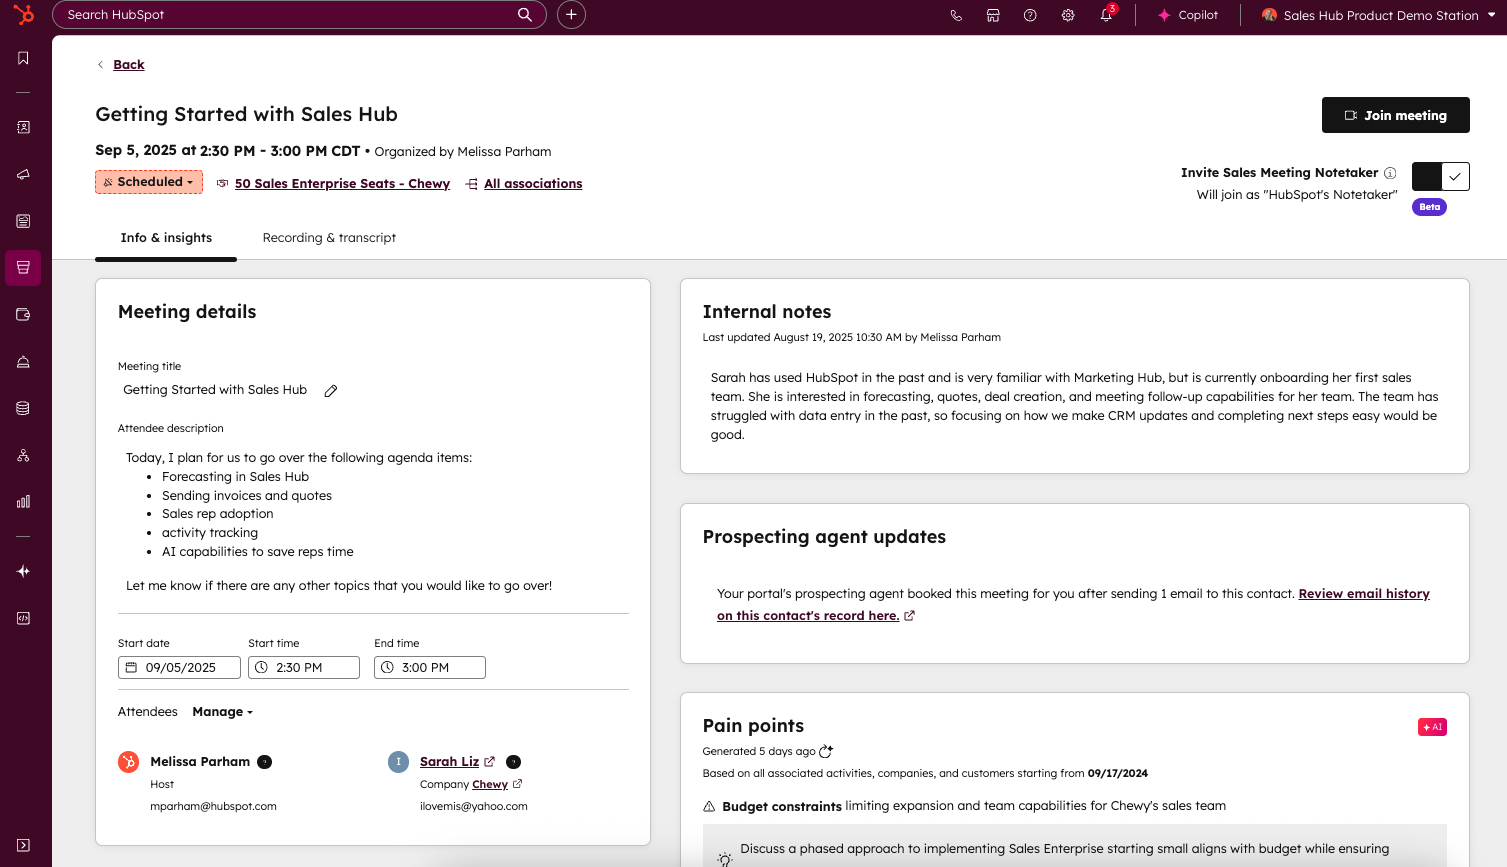1507x867 pixels.
Task: Click the Start date field 09/05/2025
Action: point(179,667)
